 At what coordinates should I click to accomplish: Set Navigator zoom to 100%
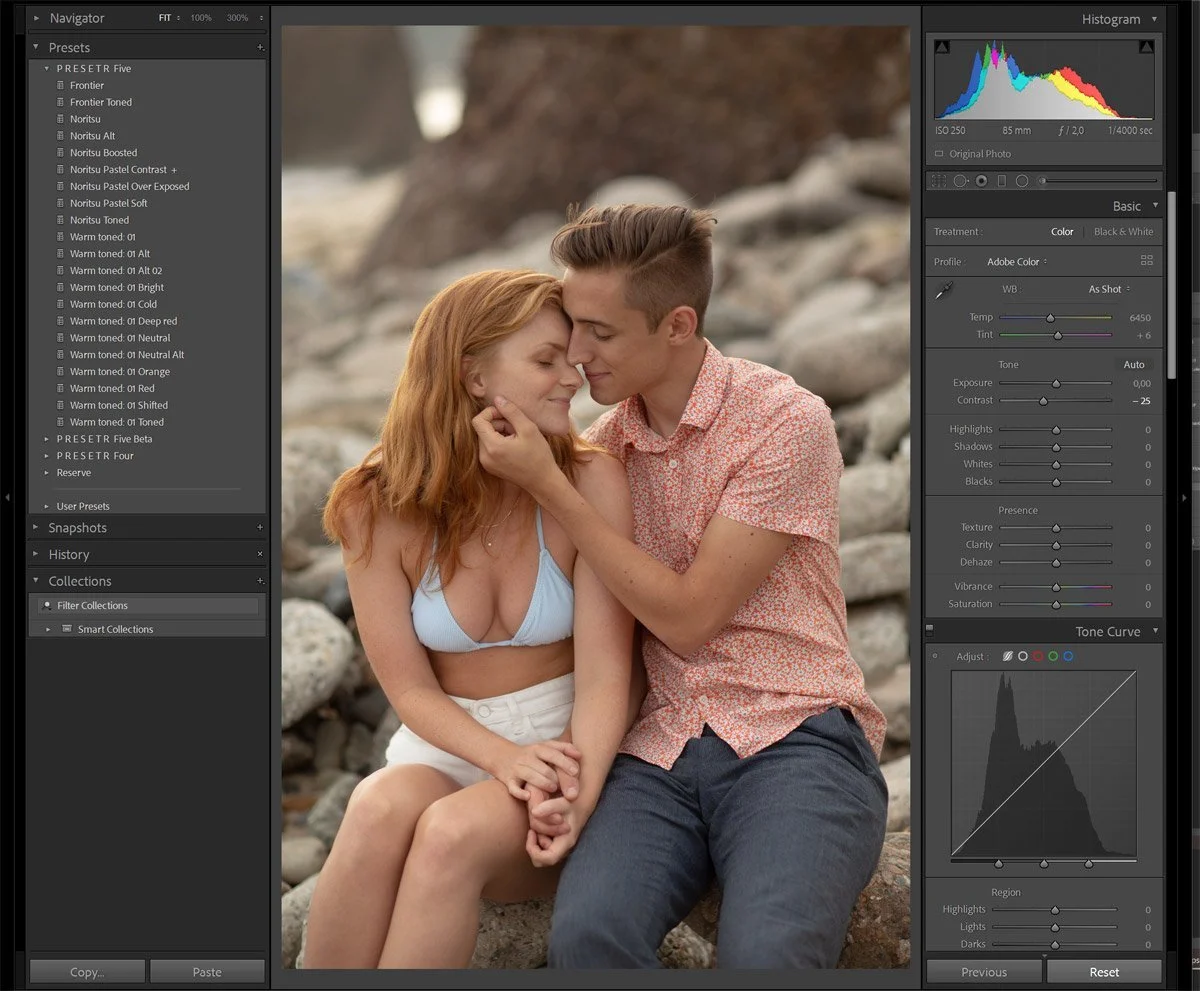point(201,18)
